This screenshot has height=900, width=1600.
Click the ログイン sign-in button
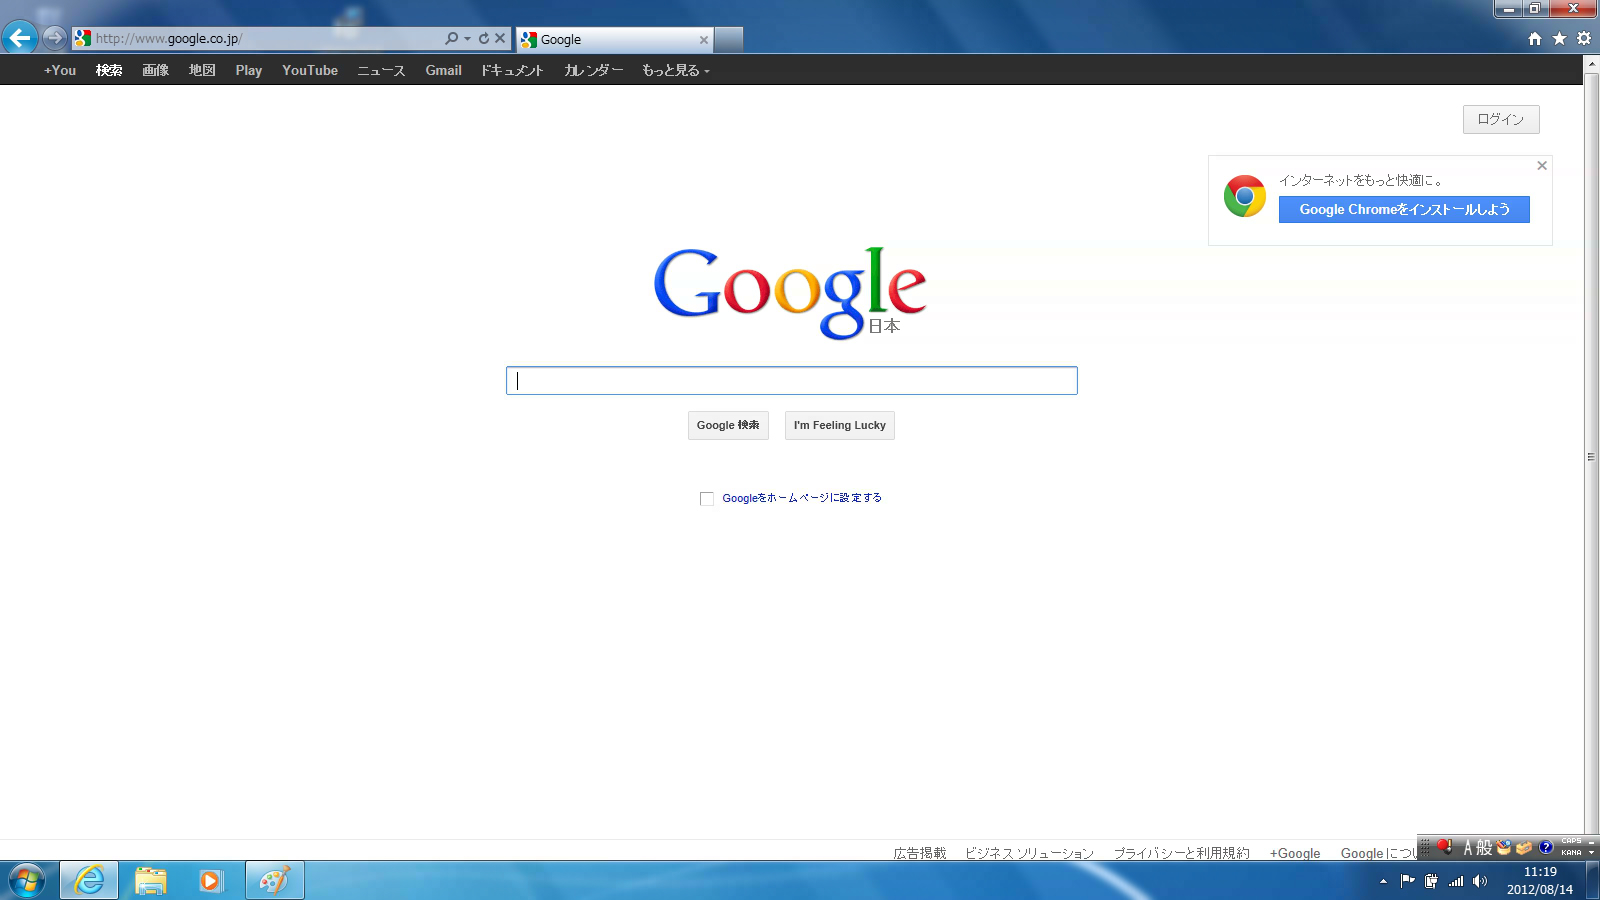[1501, 119]
